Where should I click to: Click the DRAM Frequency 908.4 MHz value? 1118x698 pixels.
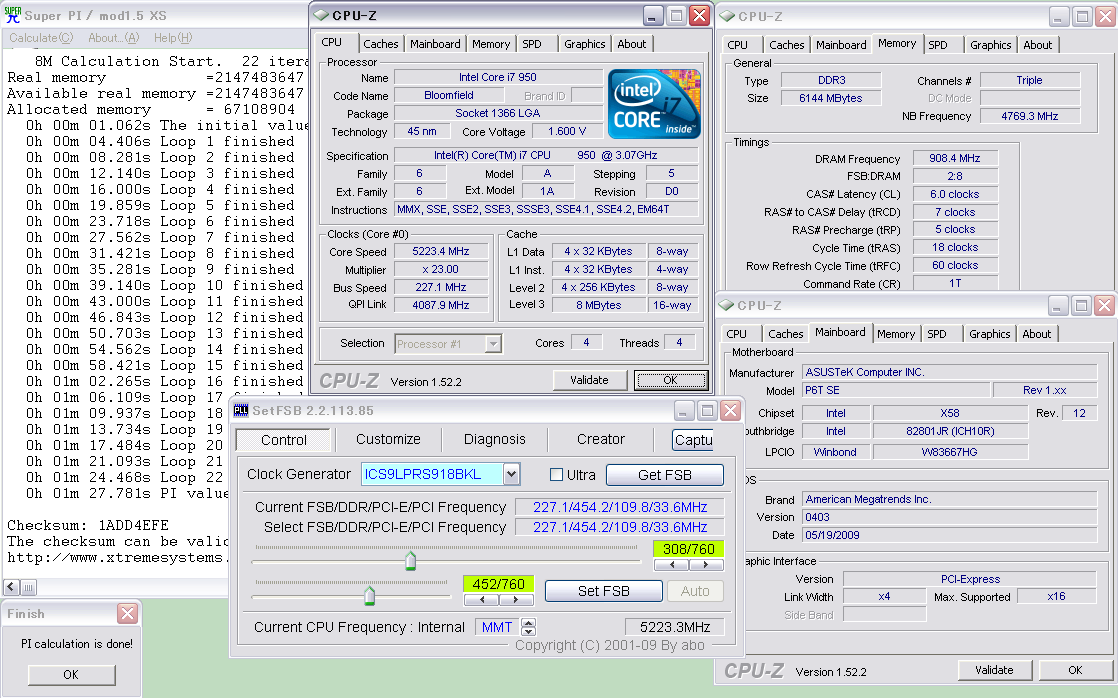[x=955, y=158]
